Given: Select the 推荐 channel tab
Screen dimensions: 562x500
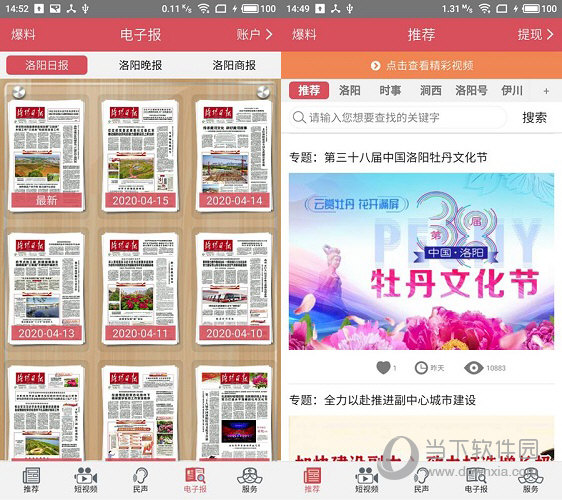Looking at the screenshot, I should pos(309,90).
